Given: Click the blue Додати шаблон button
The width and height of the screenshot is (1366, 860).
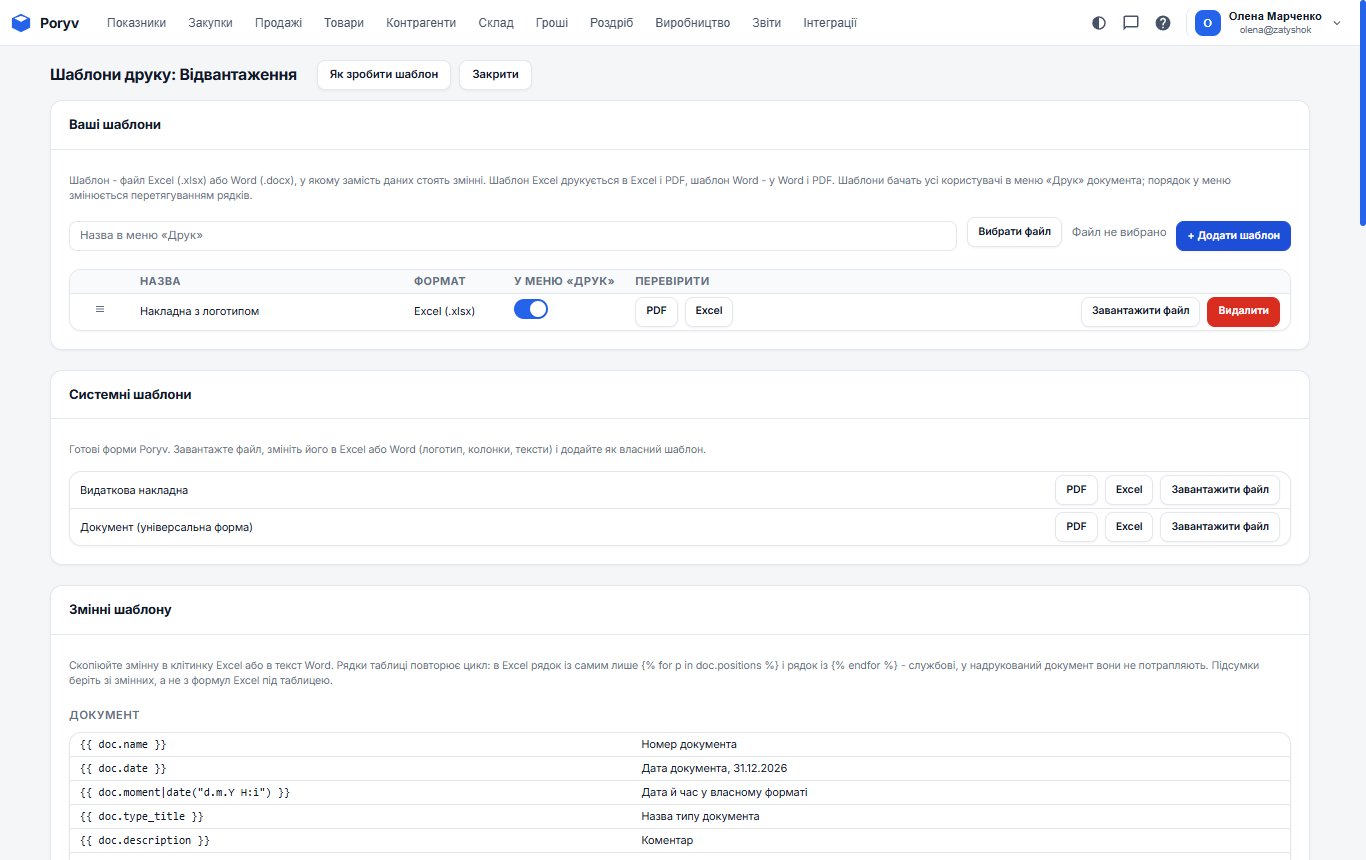Looking at the screenshot, I should click(x=1233, y=236).
